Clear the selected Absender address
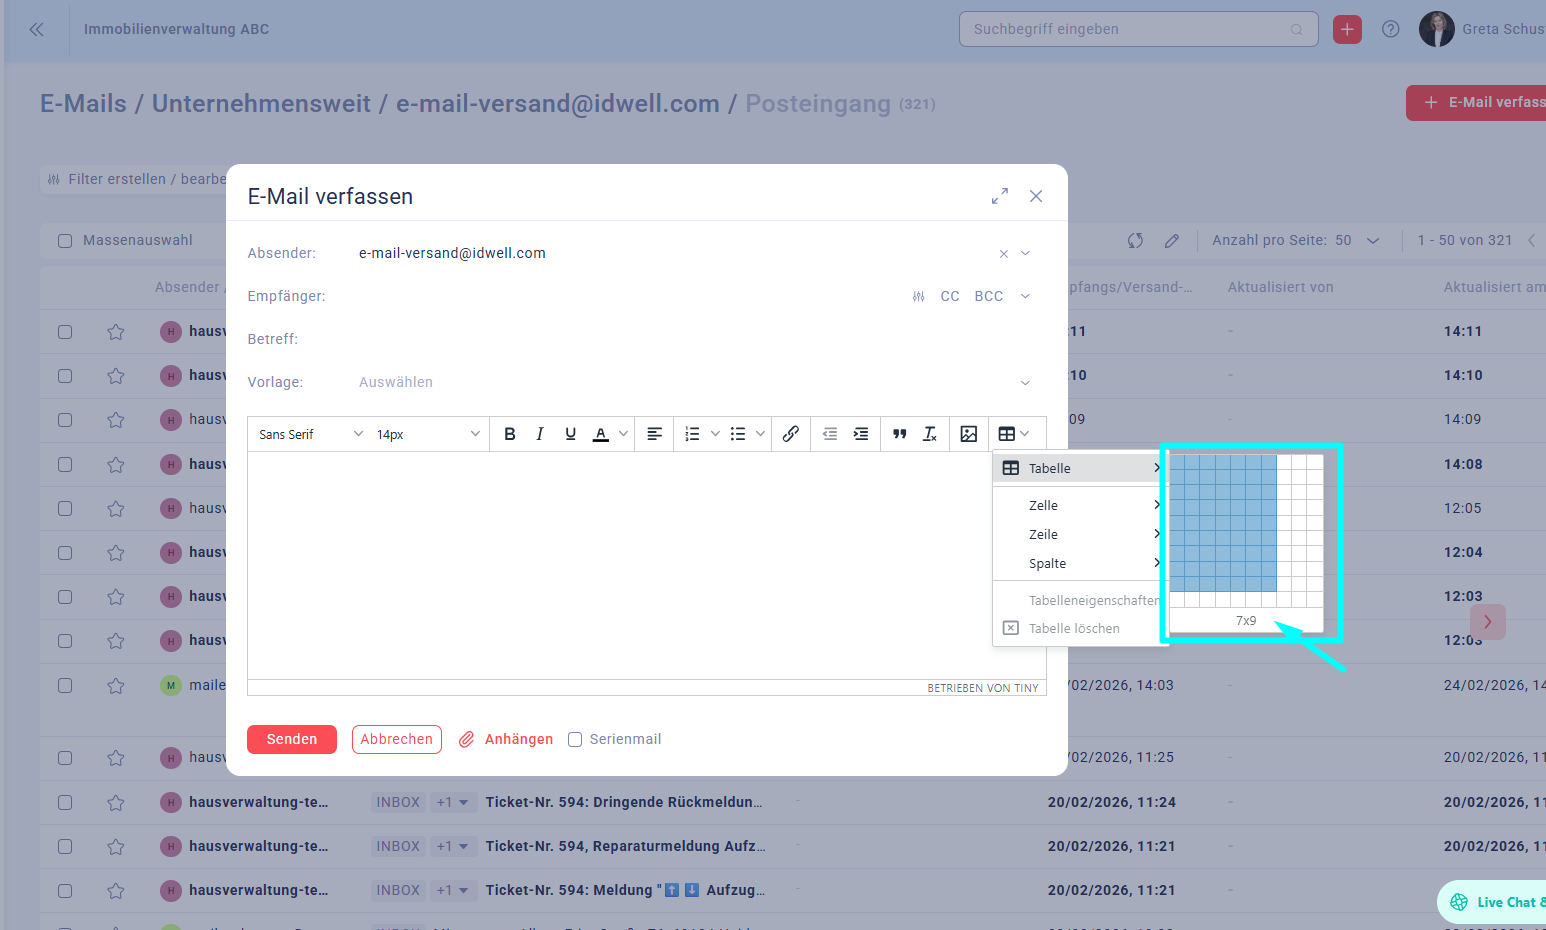Image resolution: width=1546 pixels, height=930 pixels. pyautogui.click(x=1004, y=254)
